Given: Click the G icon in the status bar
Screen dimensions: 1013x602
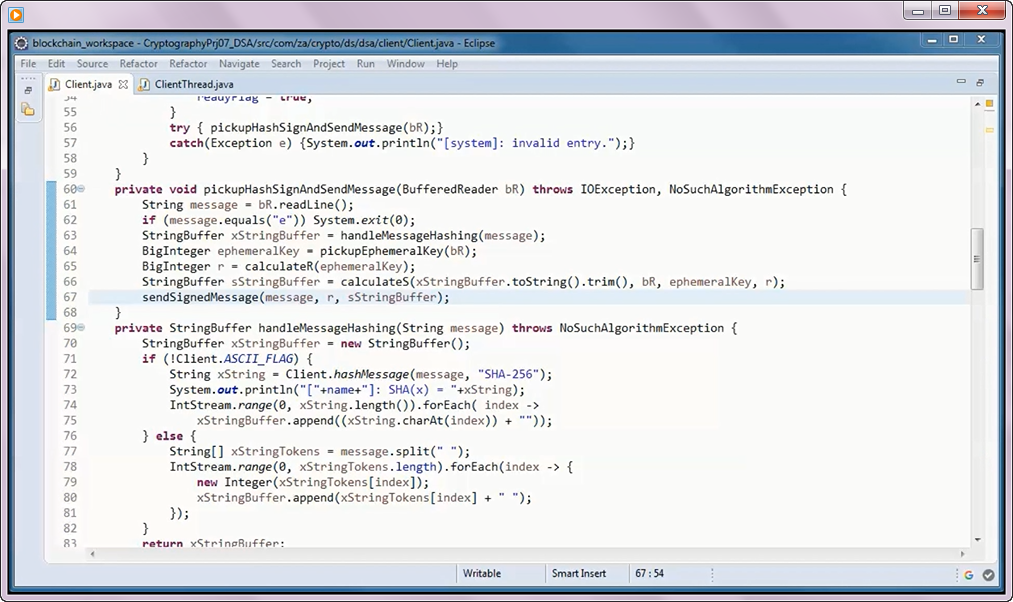Looking at the screenshot, I should (968, 575).
